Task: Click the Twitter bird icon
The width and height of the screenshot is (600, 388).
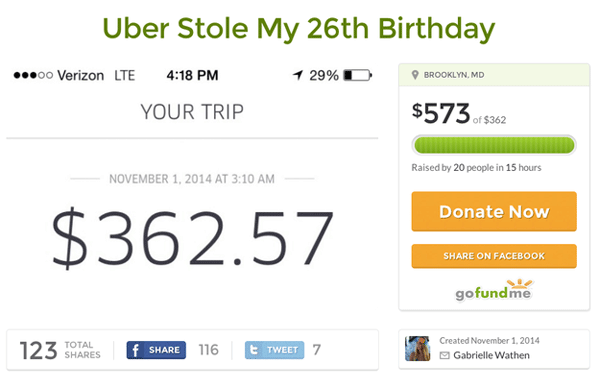Action: (x=254, y=350)
